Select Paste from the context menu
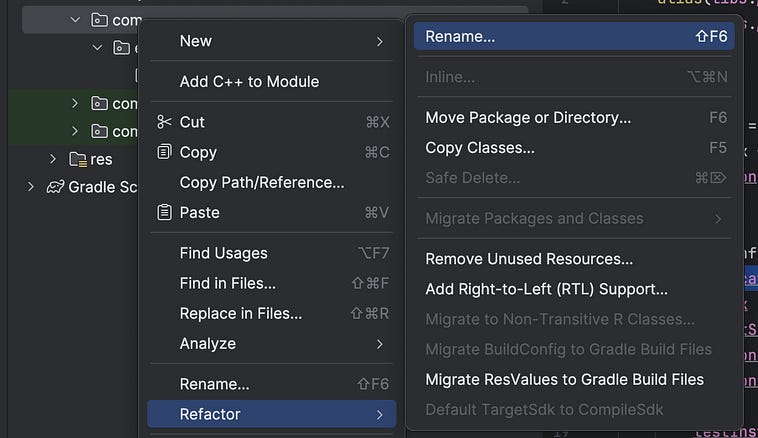The image size is (758, 438). tap(271, 212)
